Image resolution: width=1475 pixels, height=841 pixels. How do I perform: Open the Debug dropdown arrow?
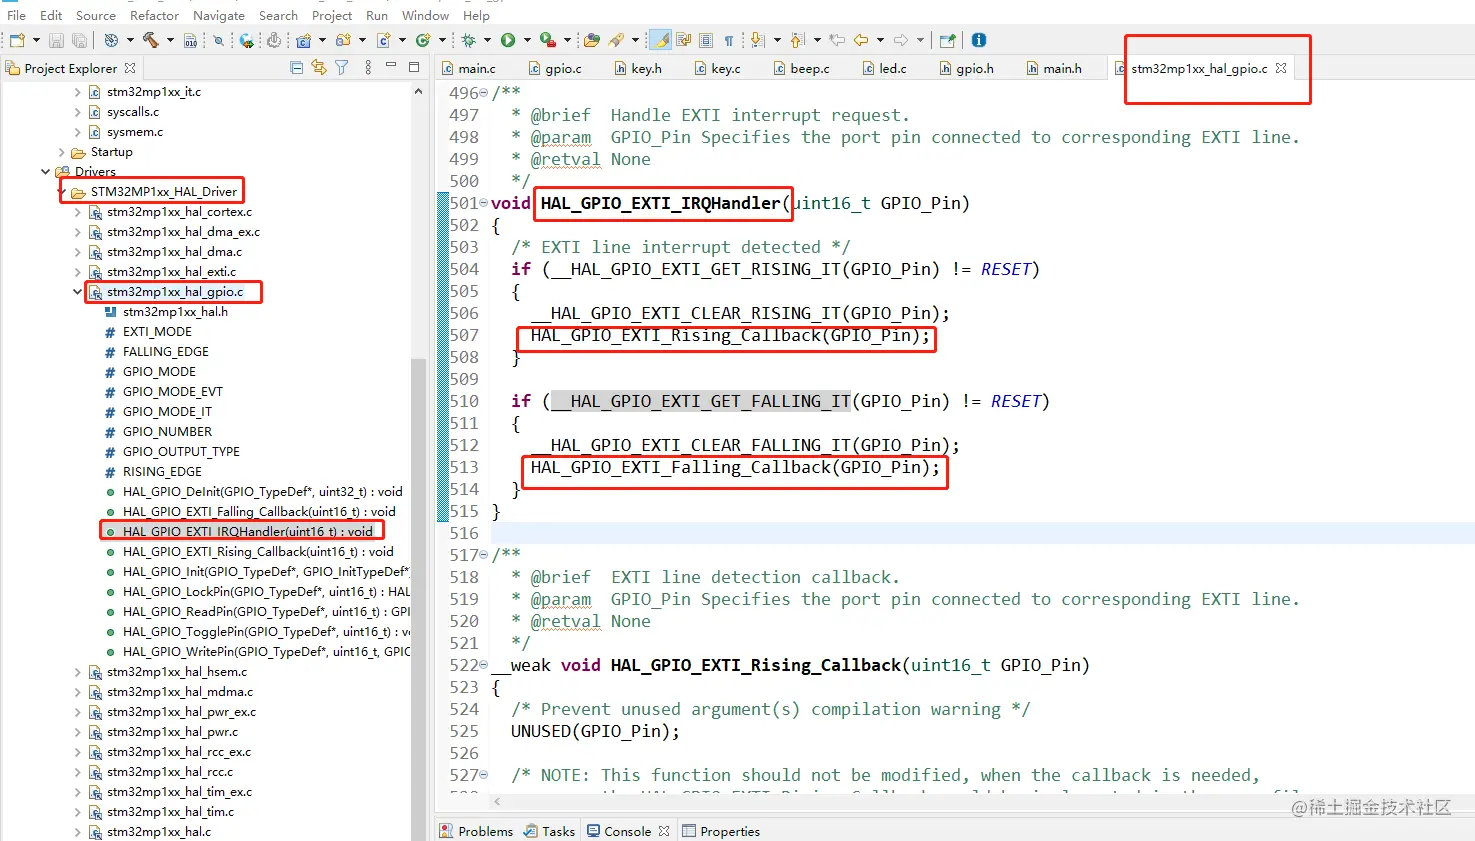487,40
